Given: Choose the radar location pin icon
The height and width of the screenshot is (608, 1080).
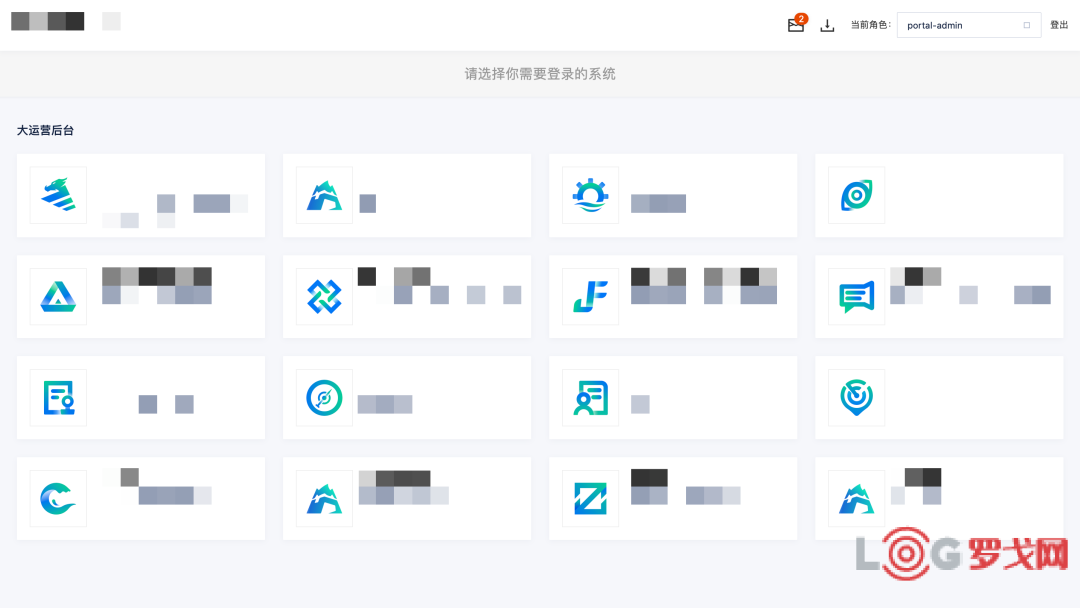Looking at the screenshot, I should [x=856, y=397].
